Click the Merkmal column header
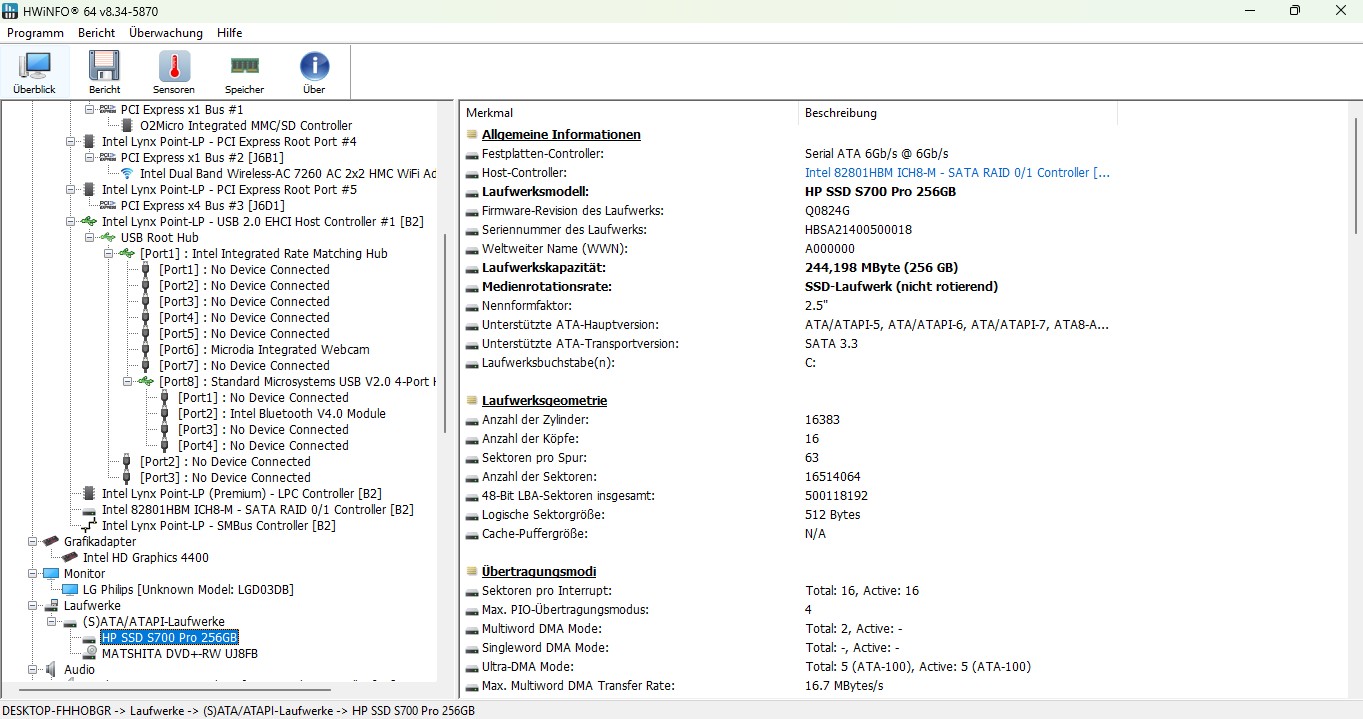The height and width of the screenshot is (719, 1363). click(x=490, y=113)
